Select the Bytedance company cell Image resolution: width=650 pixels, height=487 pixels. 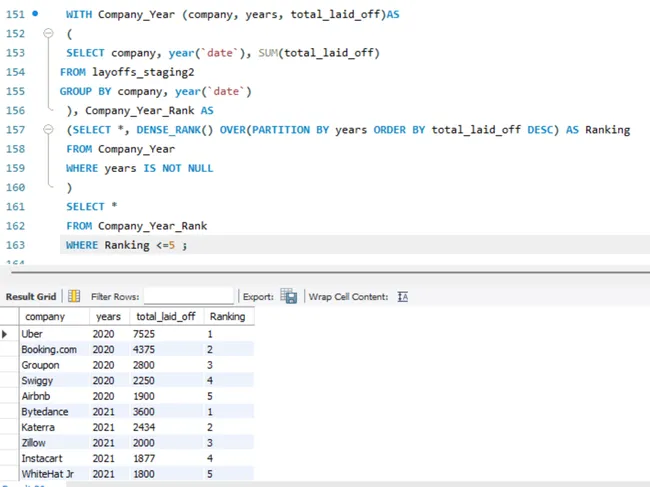coord(54,412)
